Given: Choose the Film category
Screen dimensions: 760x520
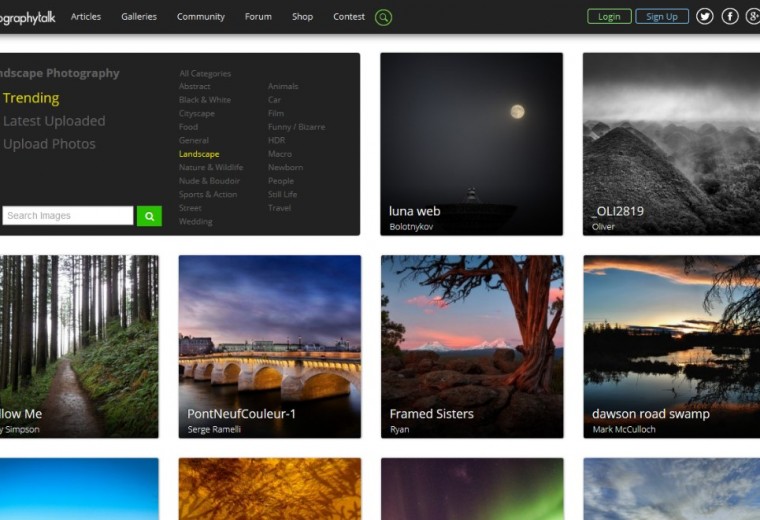Looking at the screenshot, I should tap(276, 113).
